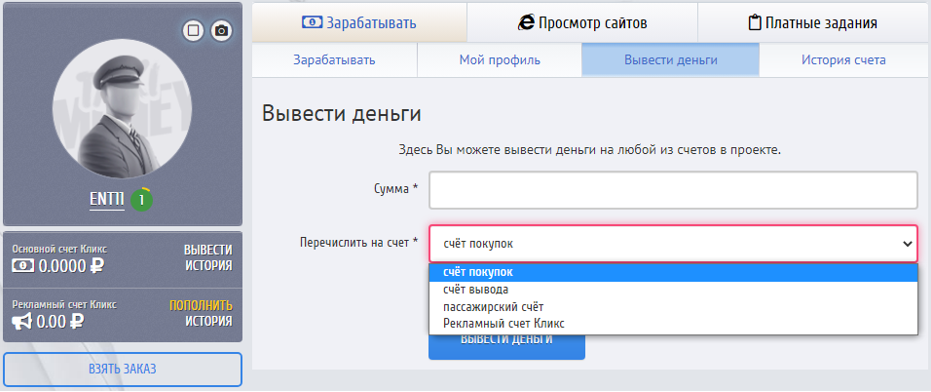This screenshot has width=931, height=392.
Task: Click the 0.00 ₽ advertising balance value
Action: [60, 322]
